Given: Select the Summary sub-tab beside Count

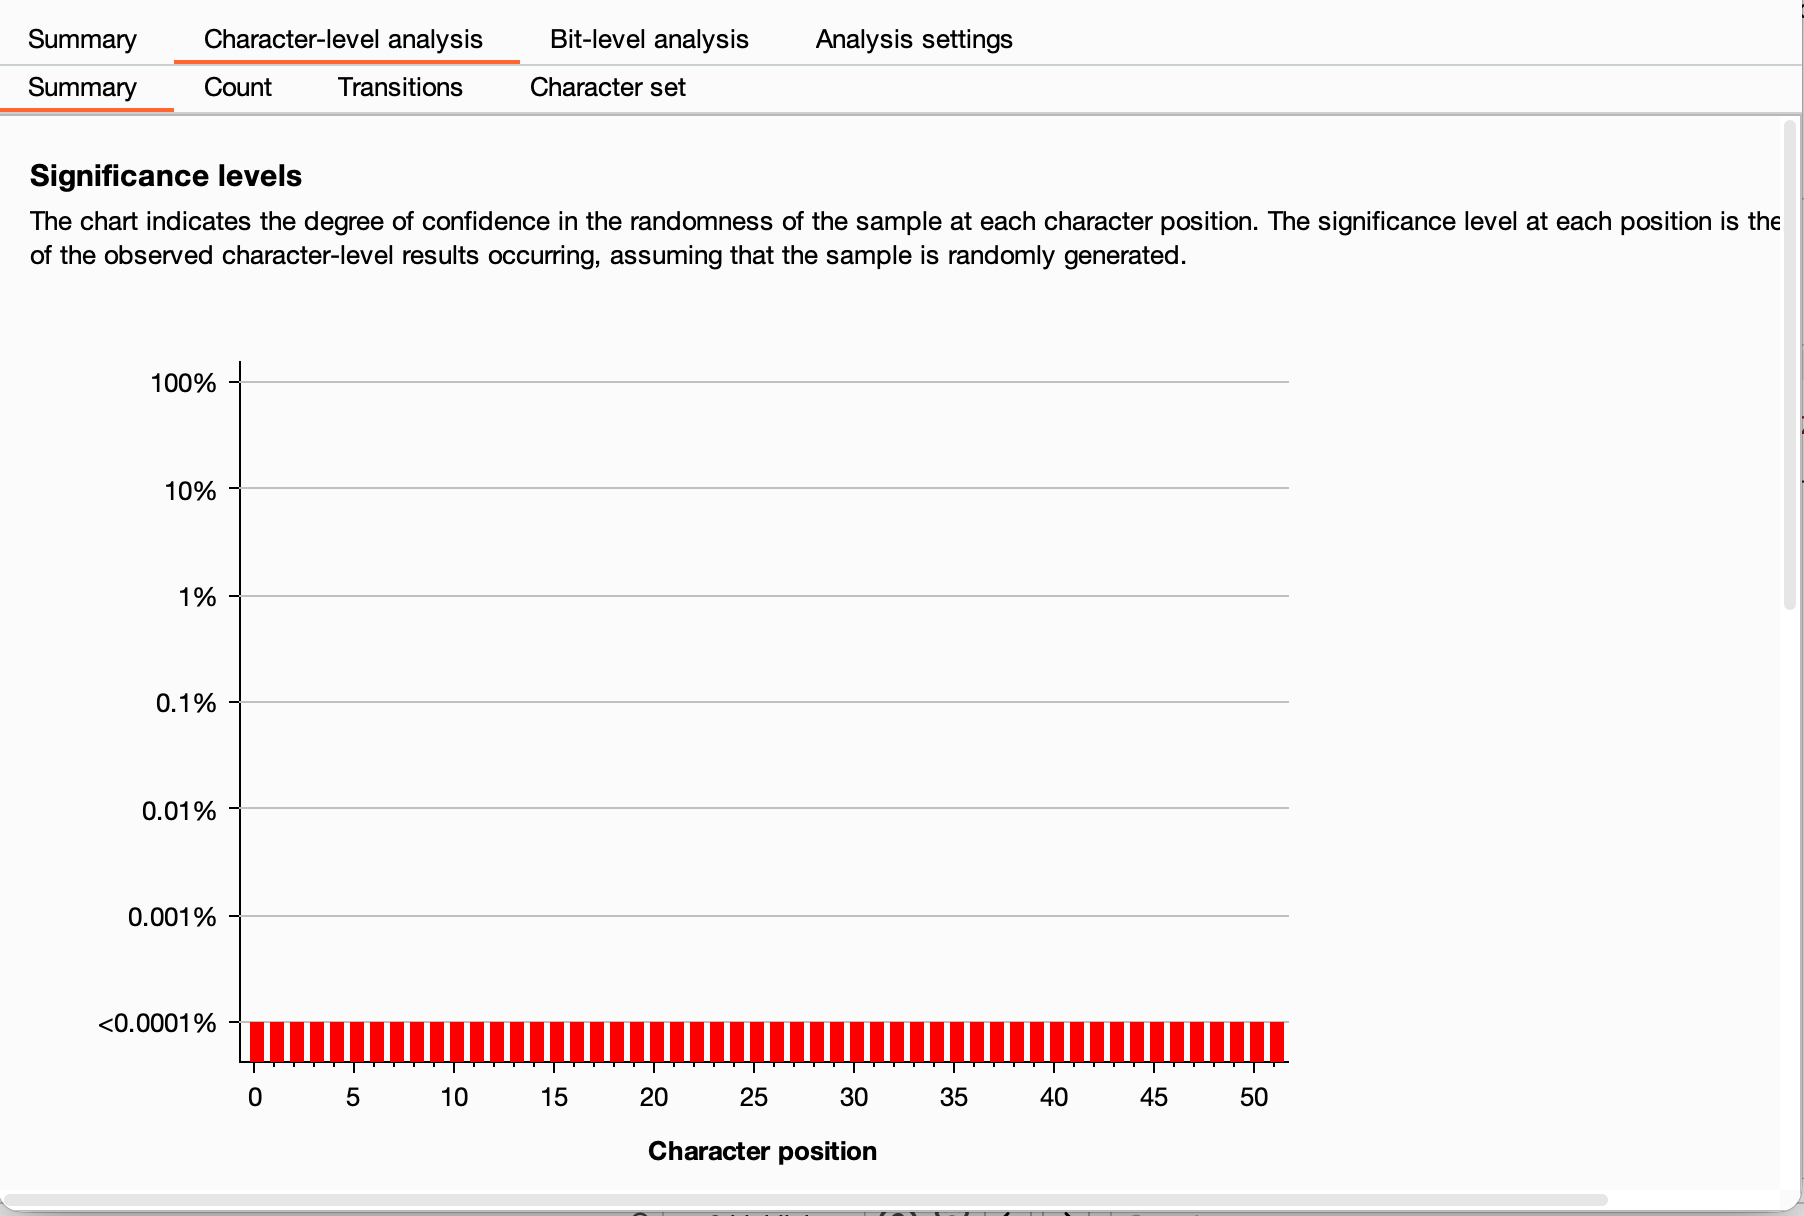Looking at the screenshot, I should [x=82, y=87].
